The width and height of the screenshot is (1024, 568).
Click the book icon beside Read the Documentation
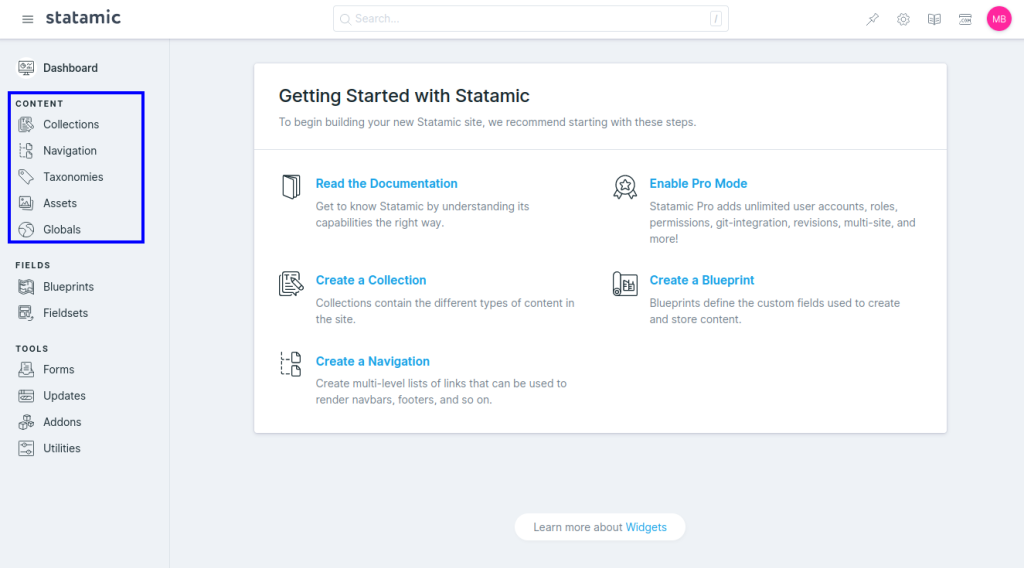pos(291,187)
